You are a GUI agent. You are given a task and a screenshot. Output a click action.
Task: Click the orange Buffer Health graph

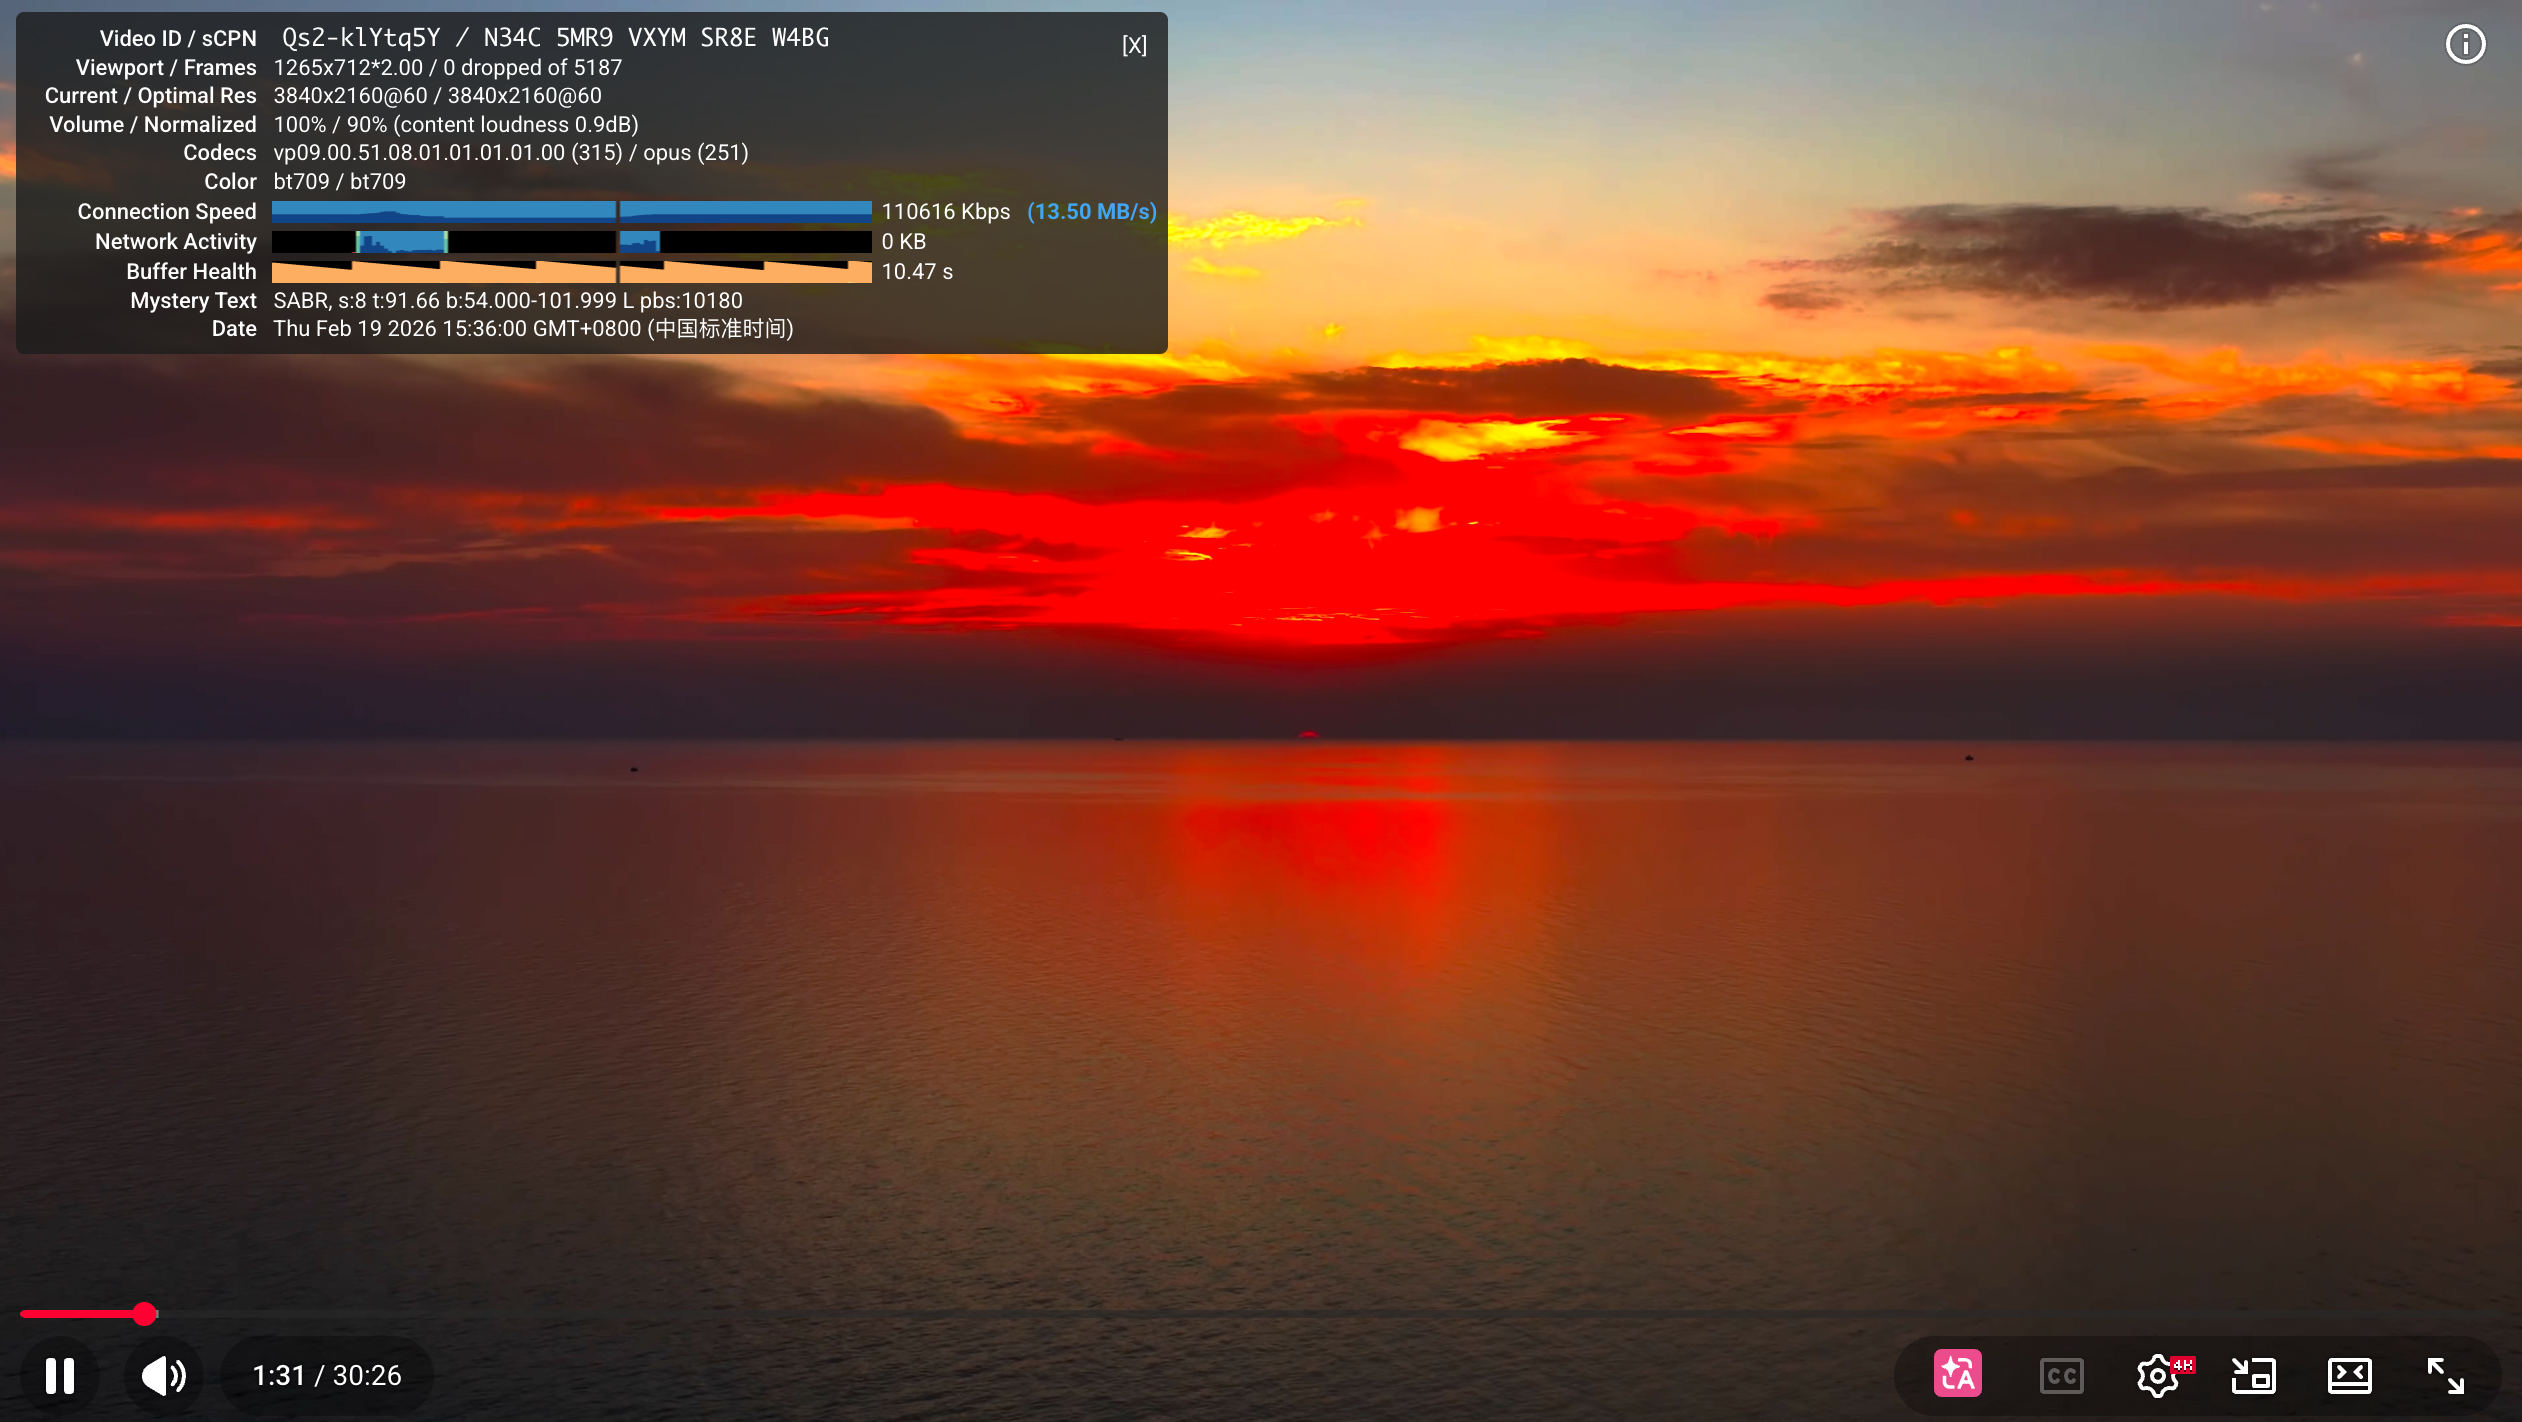pyautogui.click(x=571, y=271)
